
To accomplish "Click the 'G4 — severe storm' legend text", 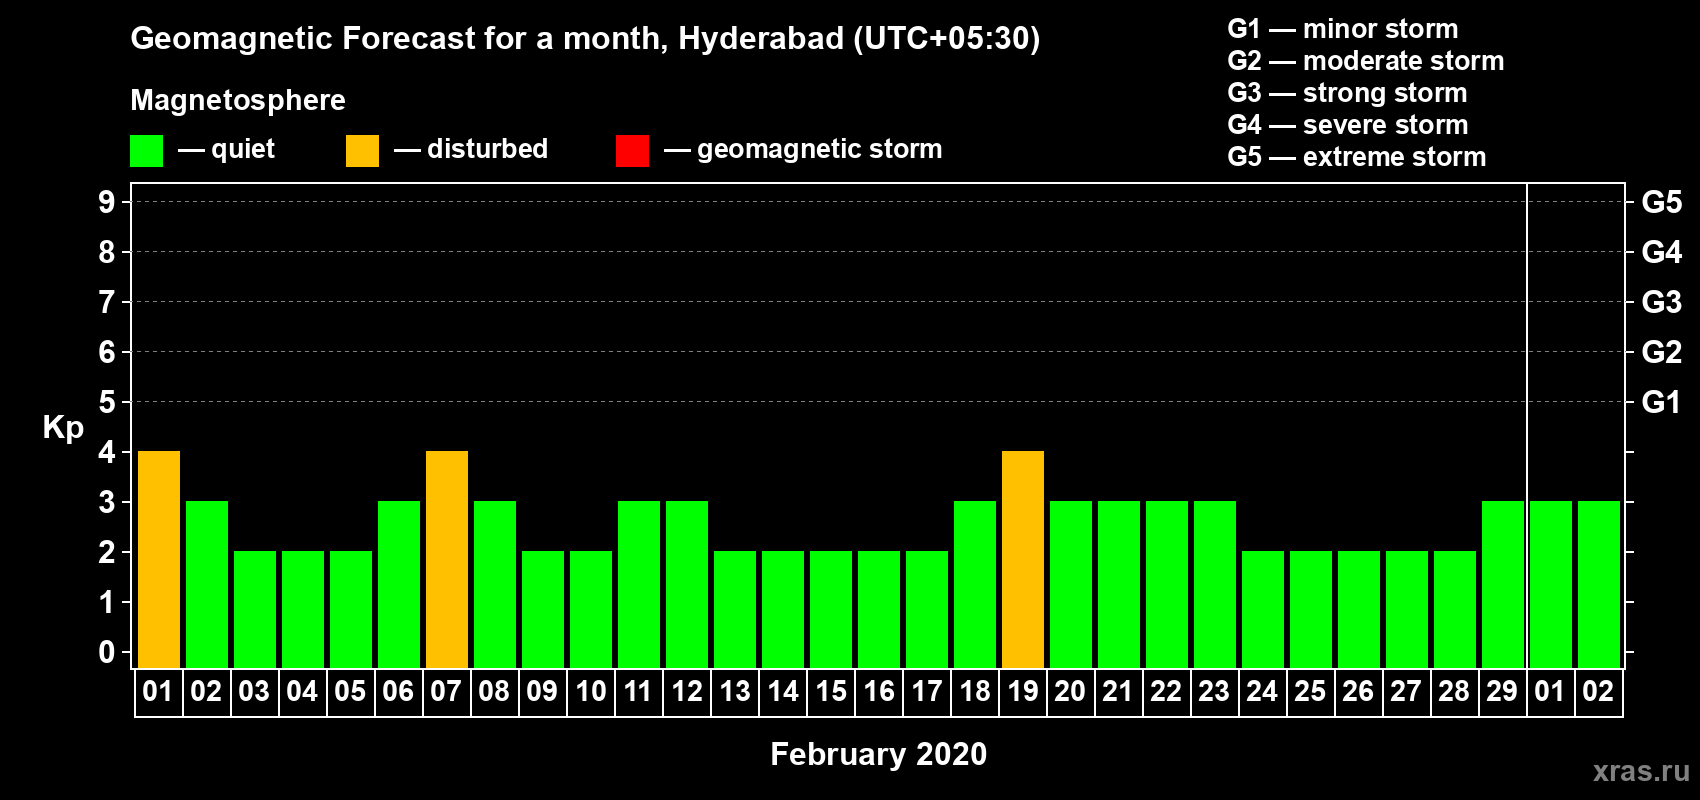I will [x=1347, y=125].
